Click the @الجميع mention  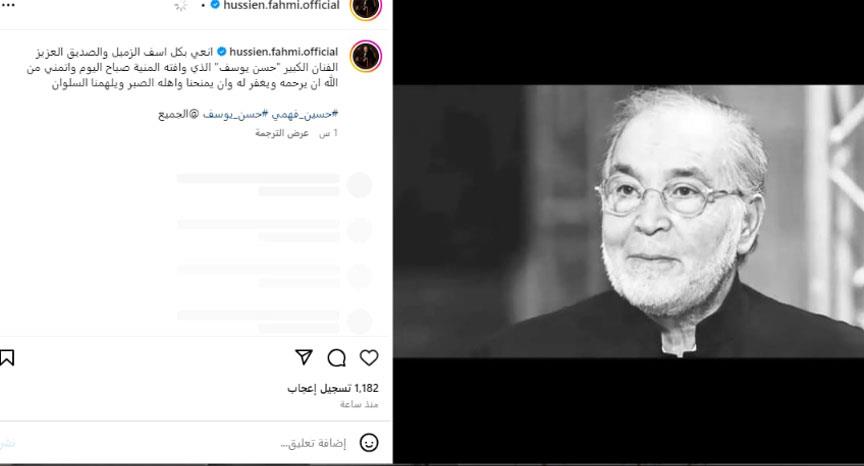point(179,114)
